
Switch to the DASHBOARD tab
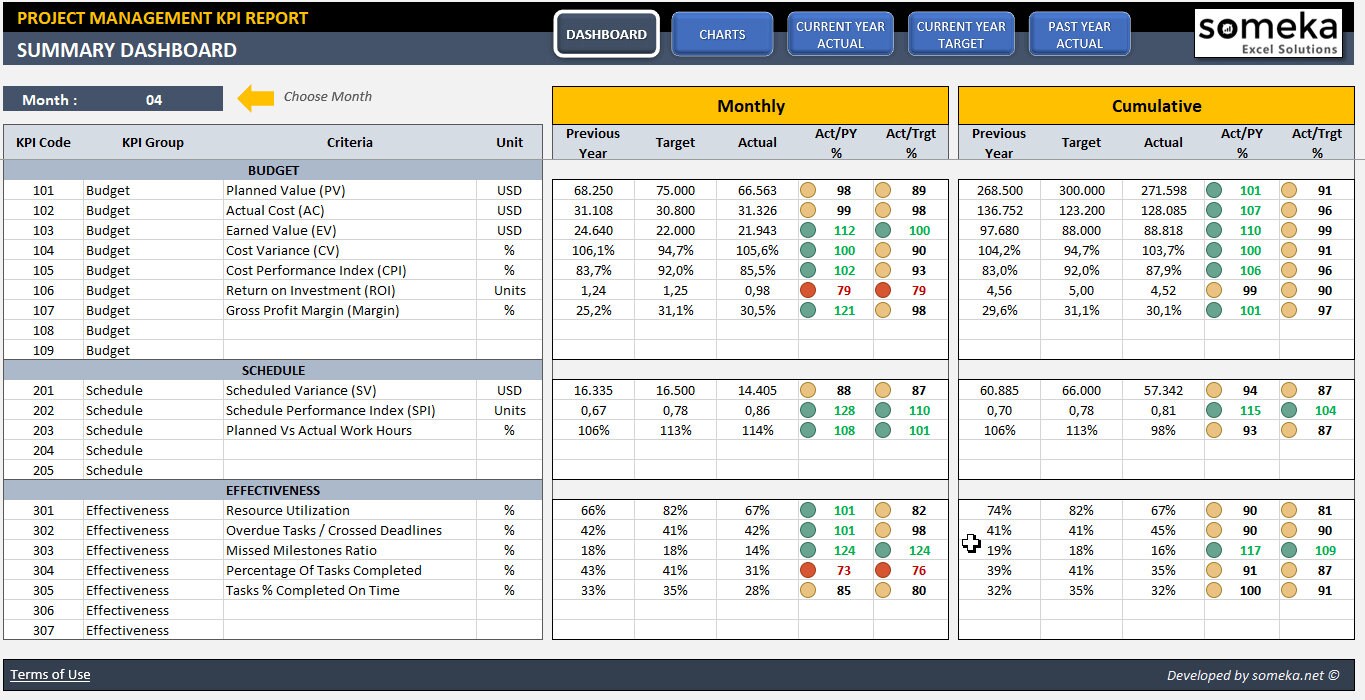coord(606,33)
